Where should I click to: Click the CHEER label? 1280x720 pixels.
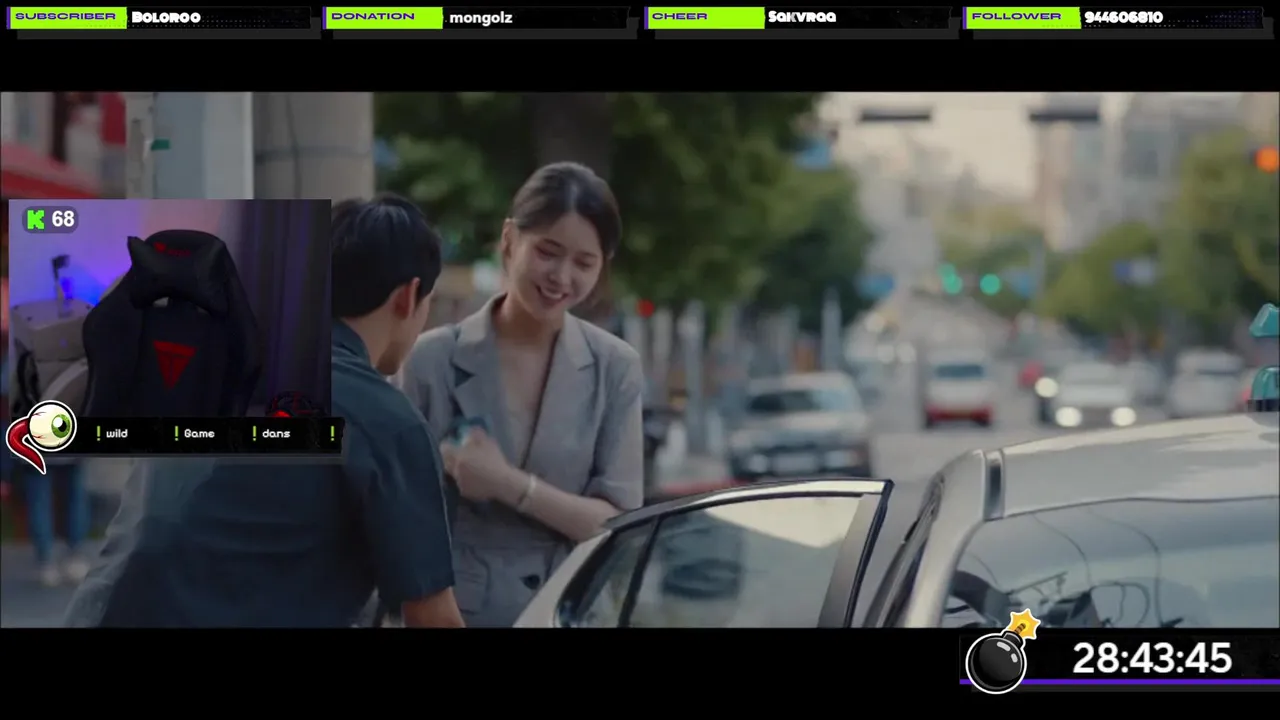[705, 17]
